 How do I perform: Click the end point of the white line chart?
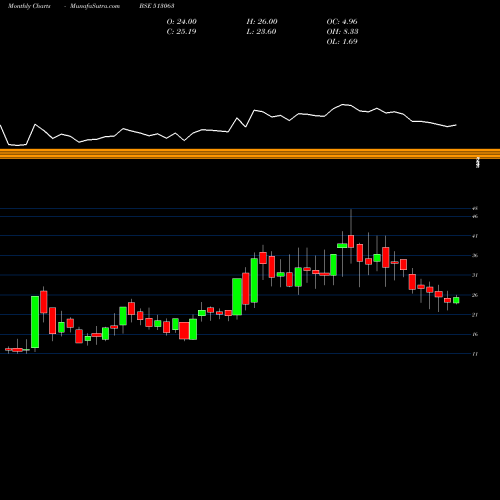[x=456, y=125]
